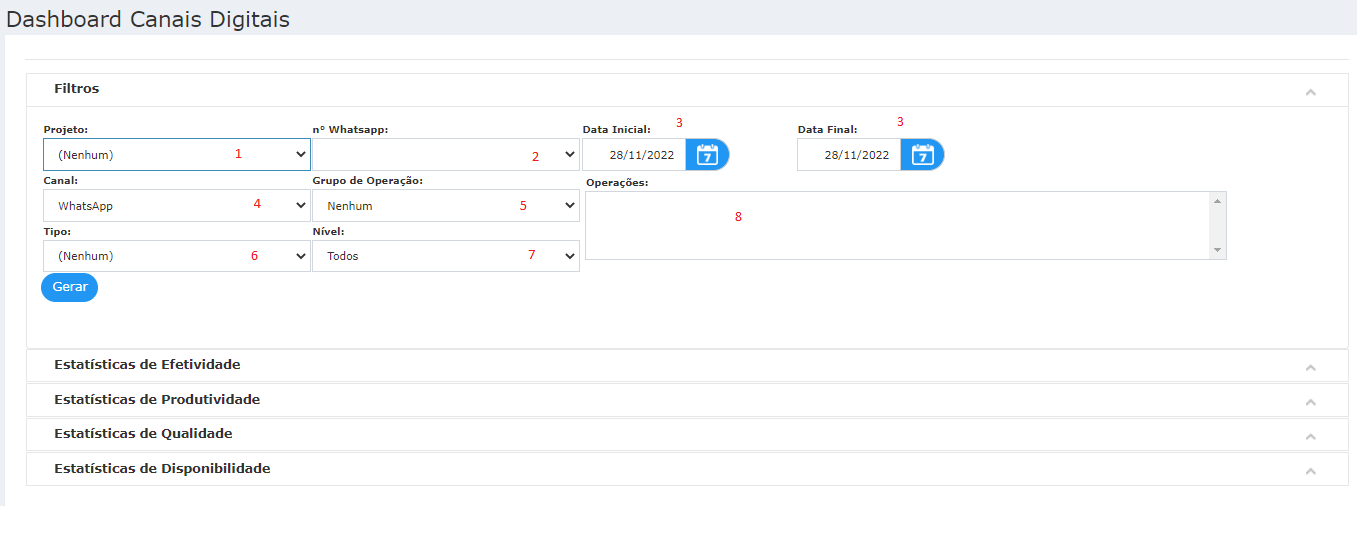Expand Estatísticas de Qualidade chevron
The height and width of the screenshot is (544, 1357).
(x=1310, y=437)
